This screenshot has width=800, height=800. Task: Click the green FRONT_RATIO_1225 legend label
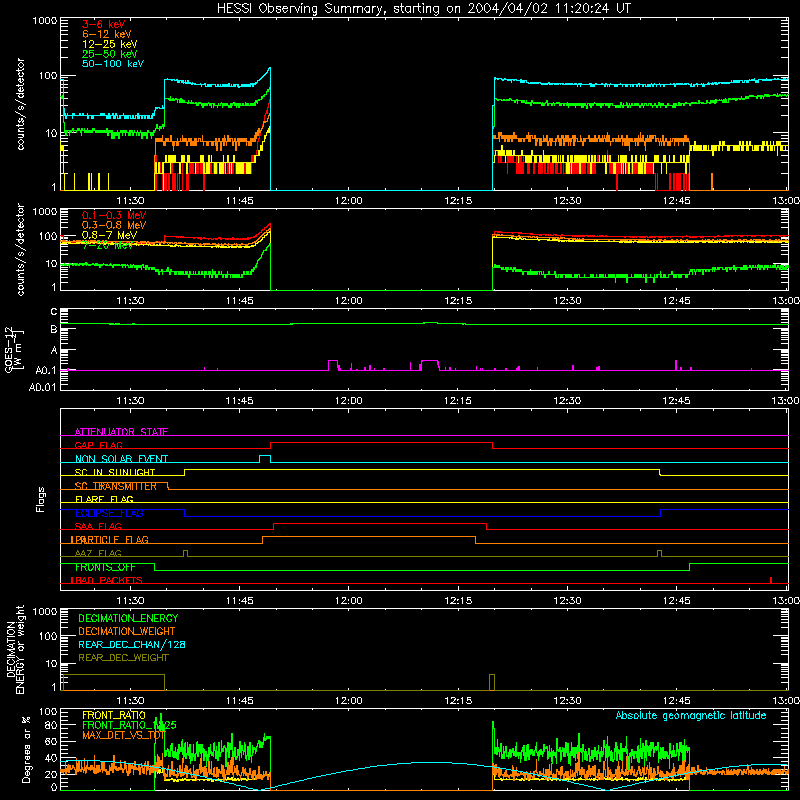click(129, 725)
